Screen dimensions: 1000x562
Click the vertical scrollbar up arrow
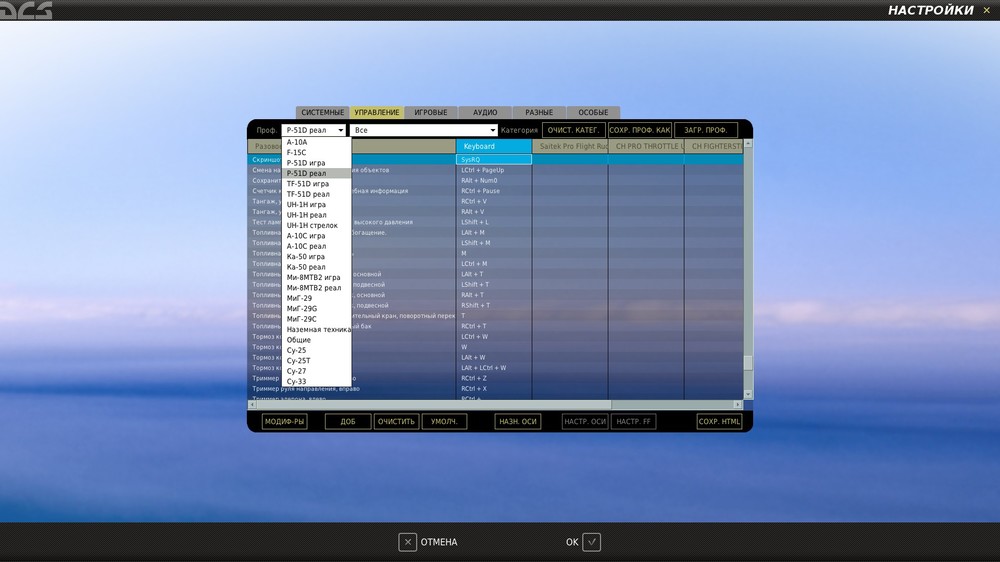pos(748,144)
